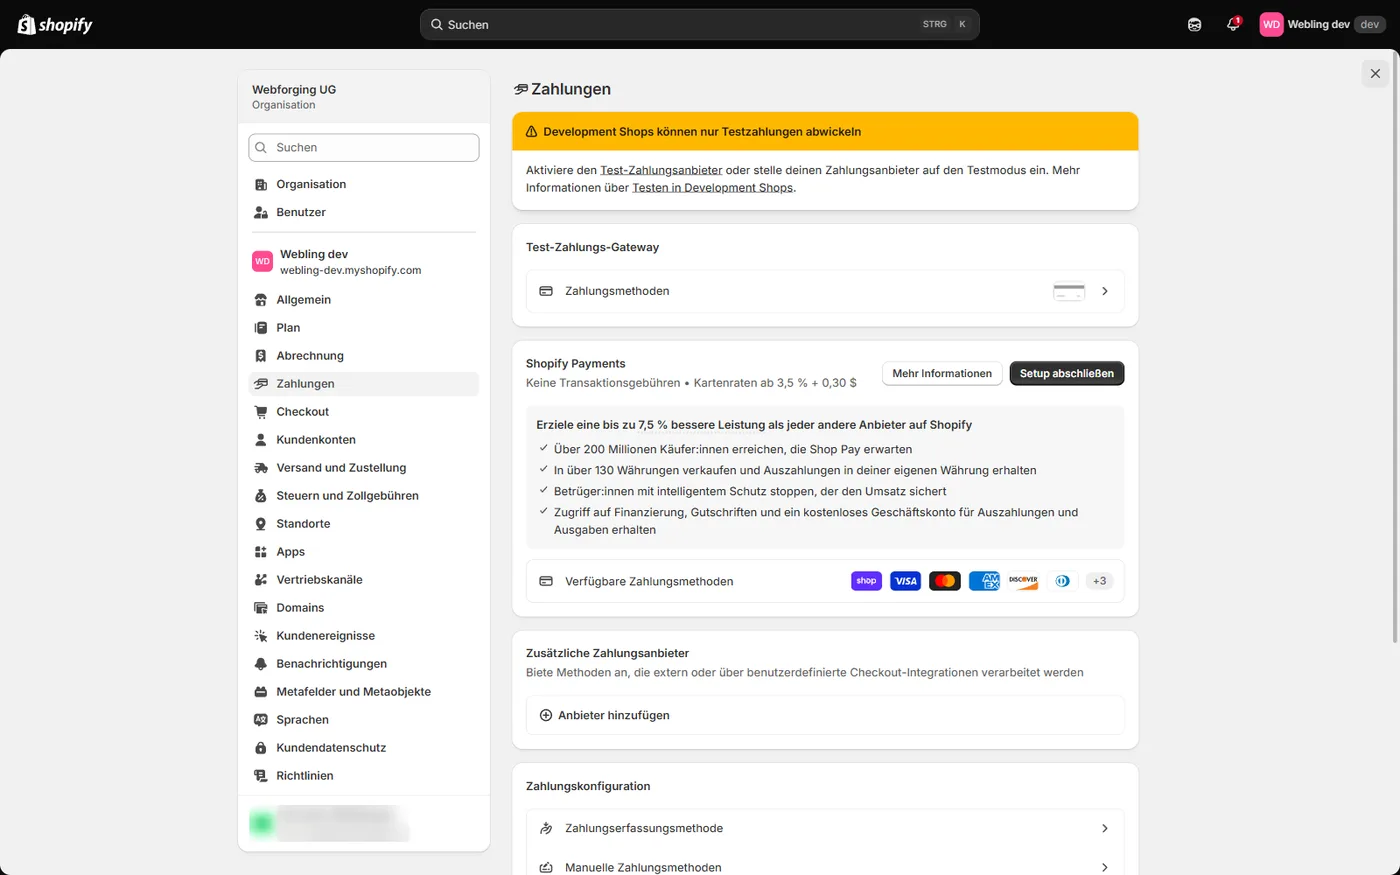Click the Diners Club badge
The height and width of the screenshot is (875, 1400).
[1062, 581]
